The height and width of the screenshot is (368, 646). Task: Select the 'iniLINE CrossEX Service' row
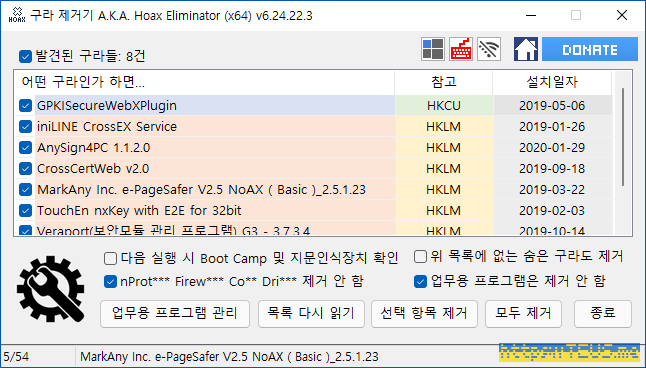click(313, 127)
